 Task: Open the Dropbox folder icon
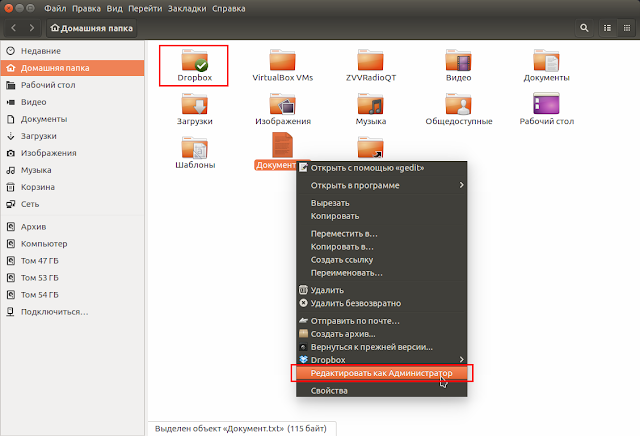[x=194, y=60]
